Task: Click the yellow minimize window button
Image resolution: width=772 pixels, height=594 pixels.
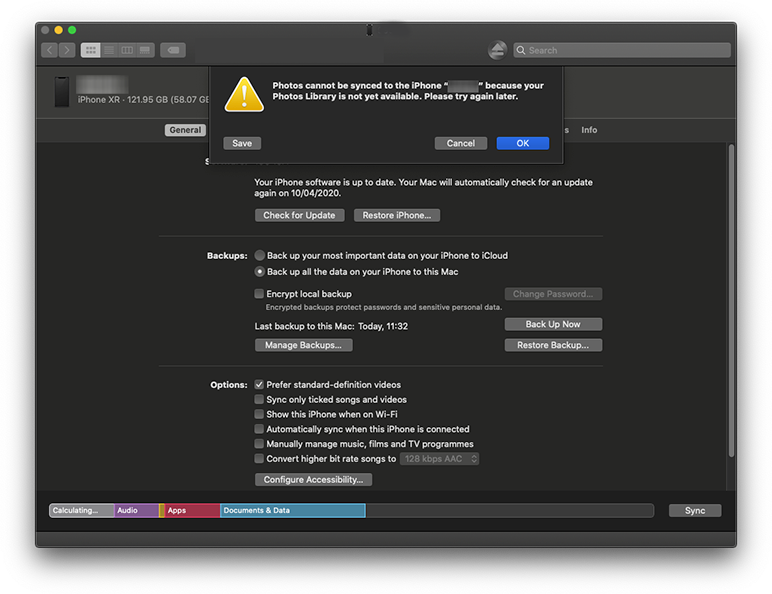Action: coord(58,30)
